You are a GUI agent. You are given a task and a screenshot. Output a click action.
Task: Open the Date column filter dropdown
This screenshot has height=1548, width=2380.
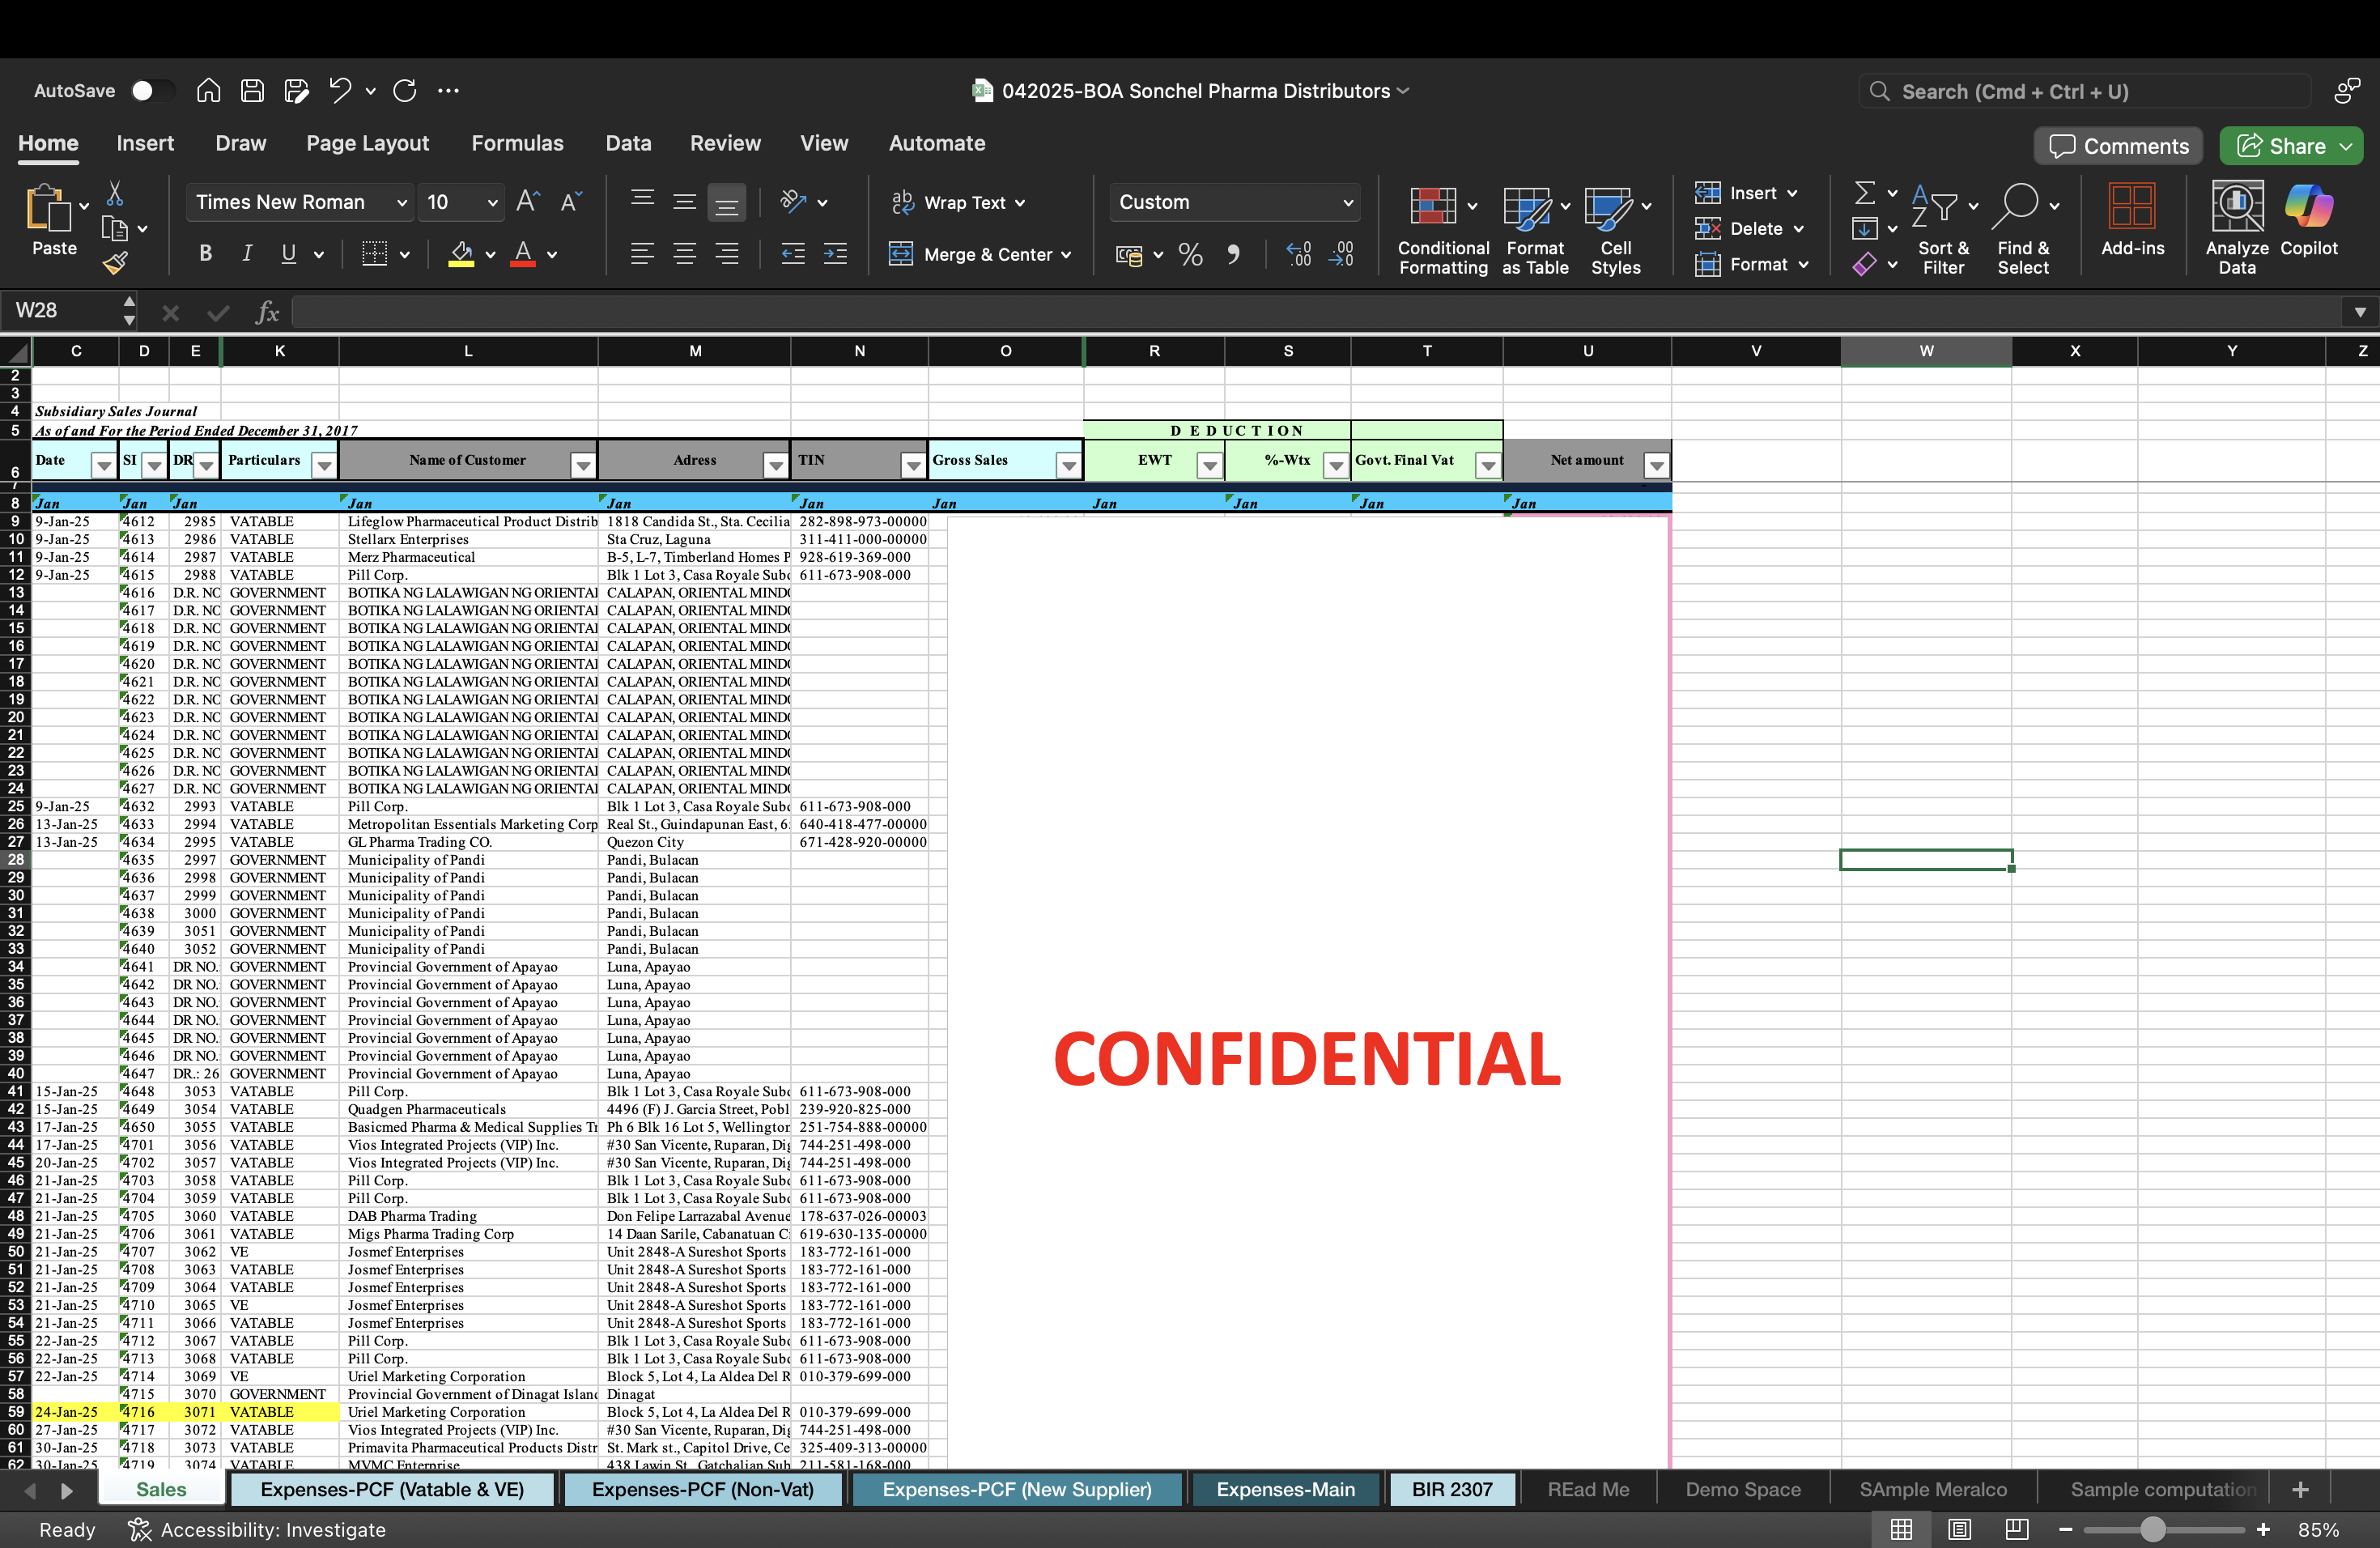[x=104, y=465]
